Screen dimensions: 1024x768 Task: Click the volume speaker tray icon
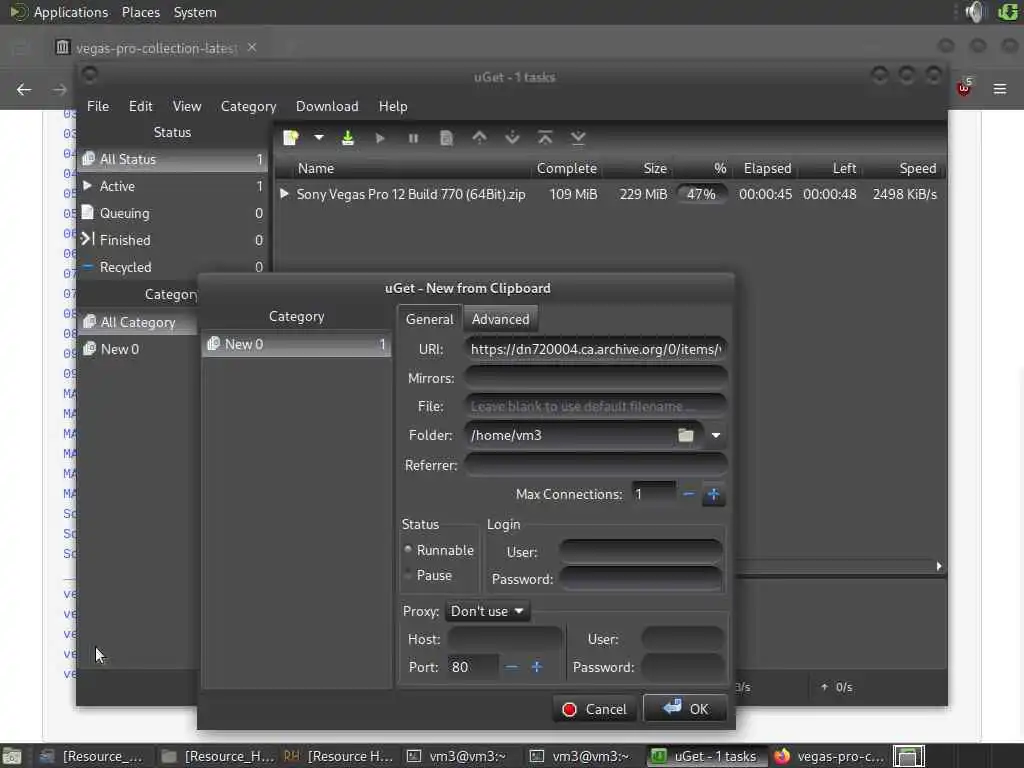click(975, 12)
